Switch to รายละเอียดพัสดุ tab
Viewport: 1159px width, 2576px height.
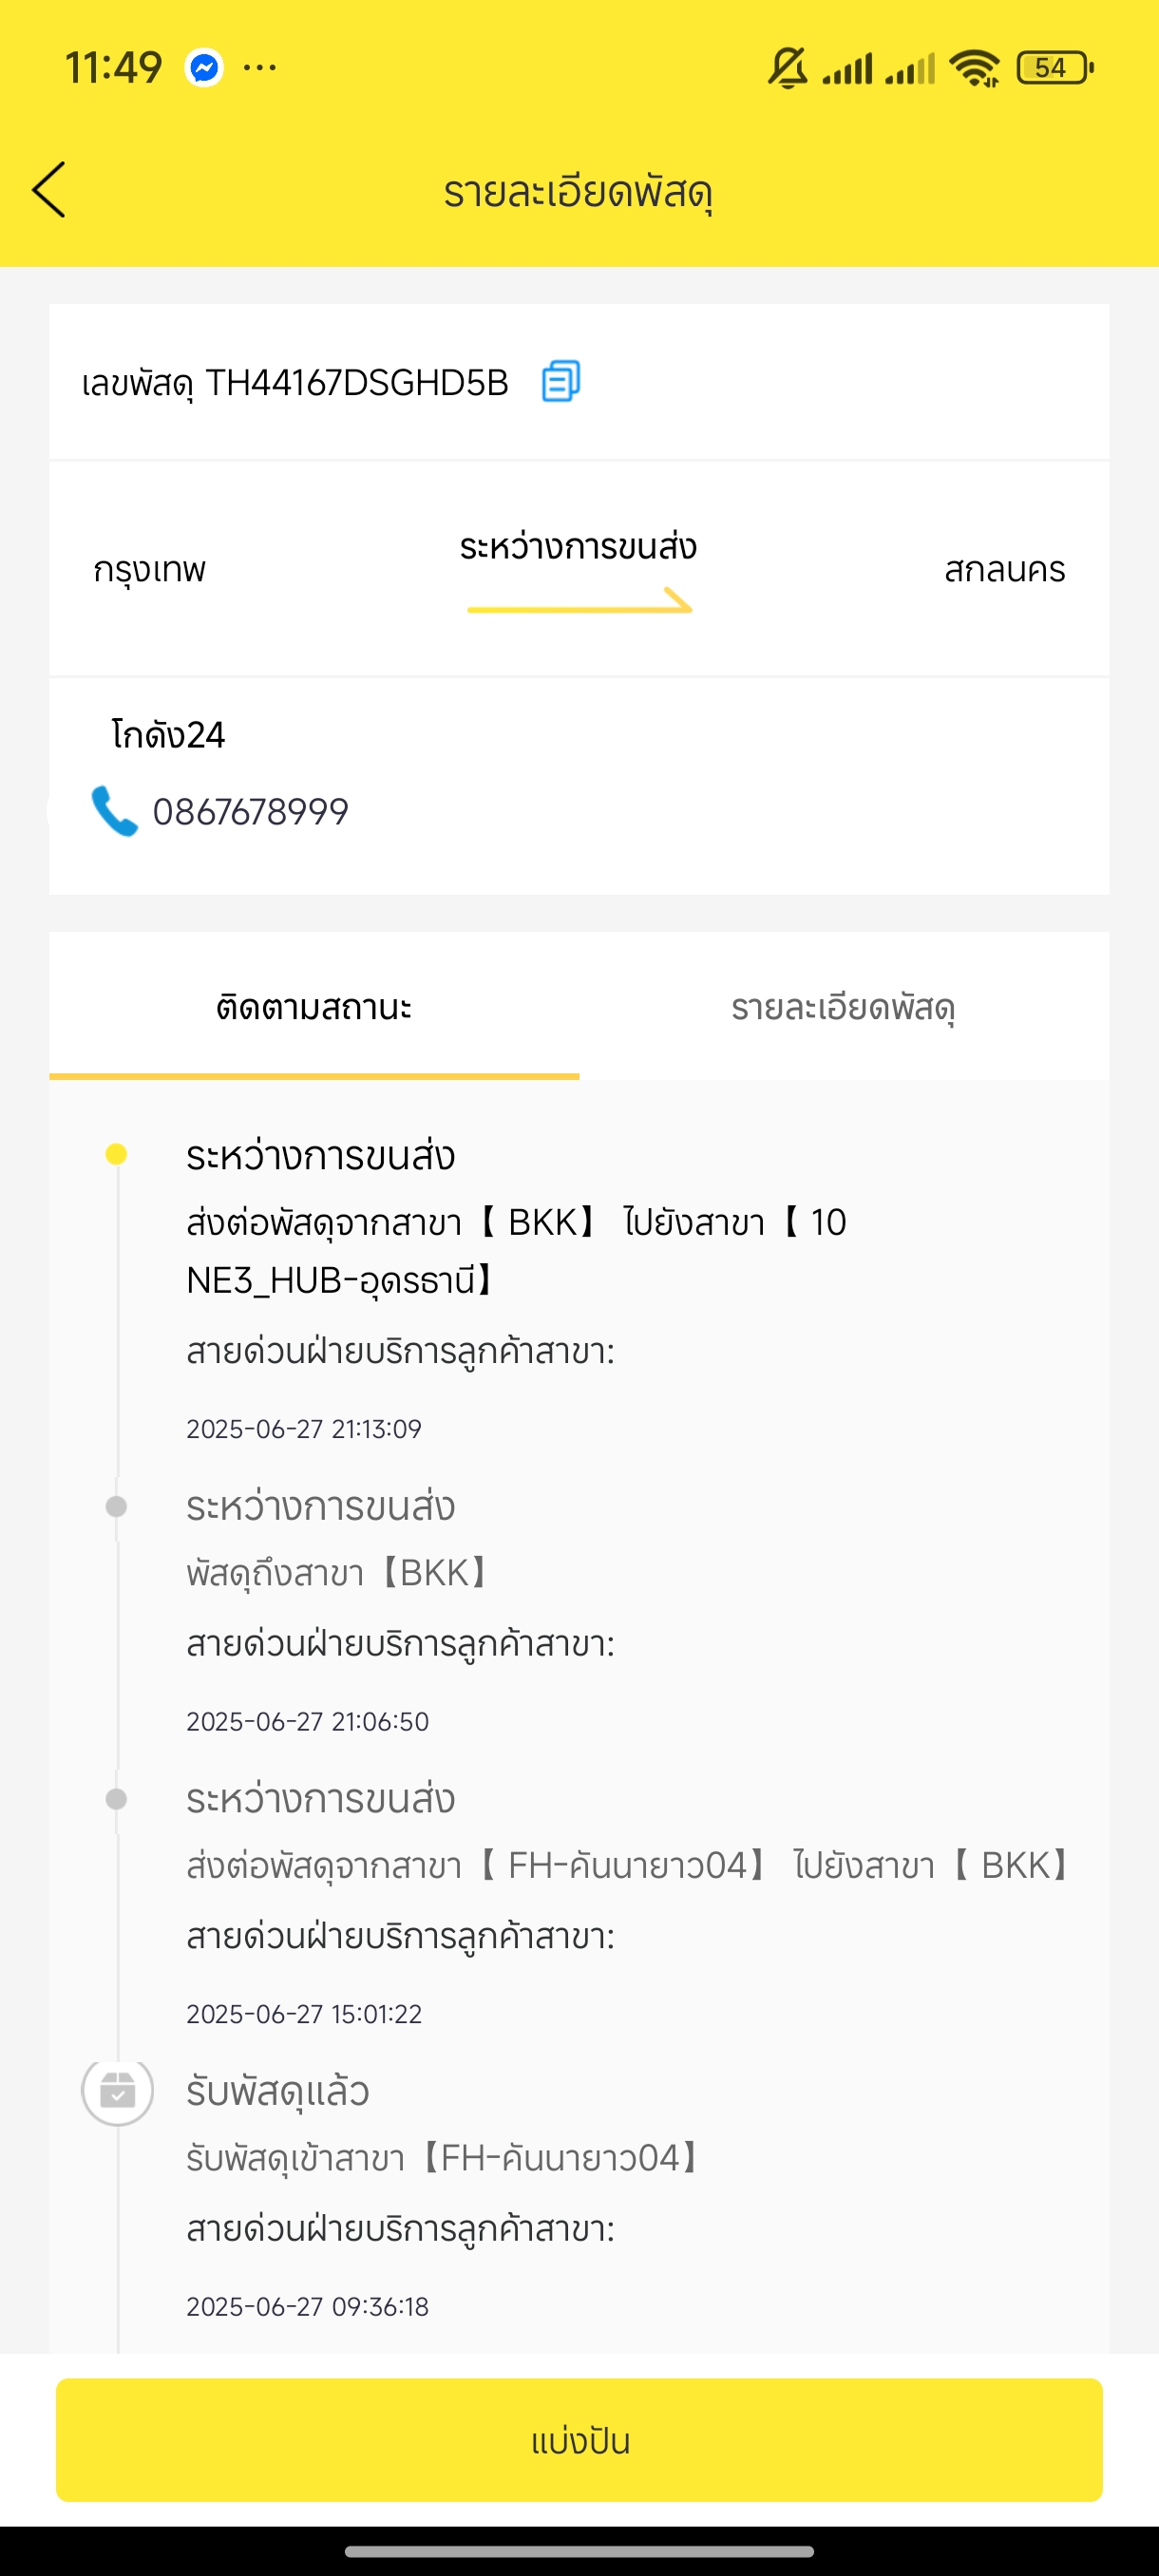[843, 1006]
